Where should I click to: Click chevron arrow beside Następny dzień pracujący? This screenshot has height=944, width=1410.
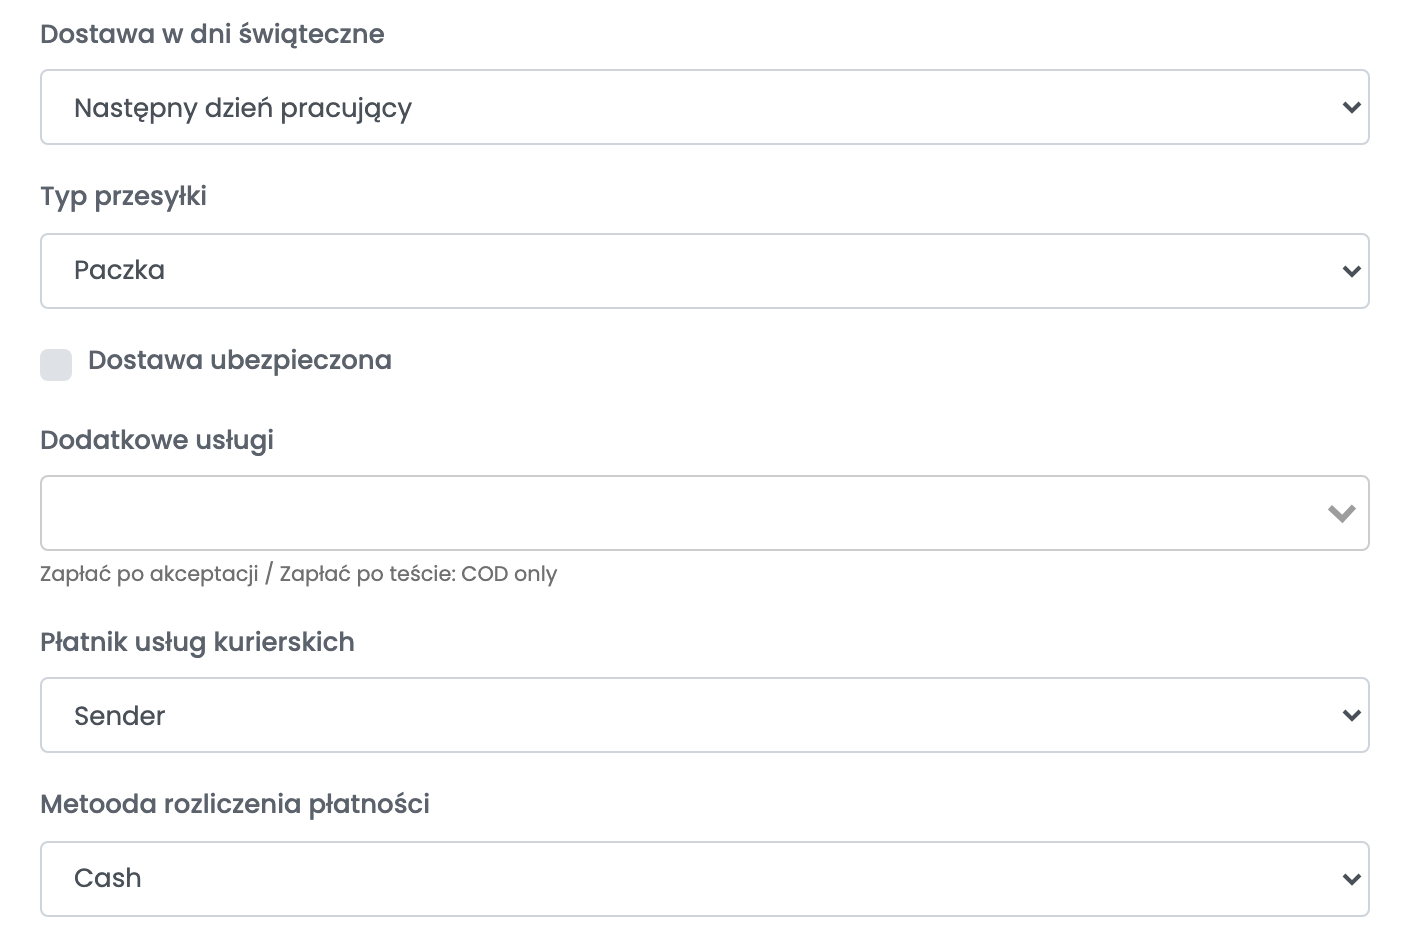point(1351,107)
